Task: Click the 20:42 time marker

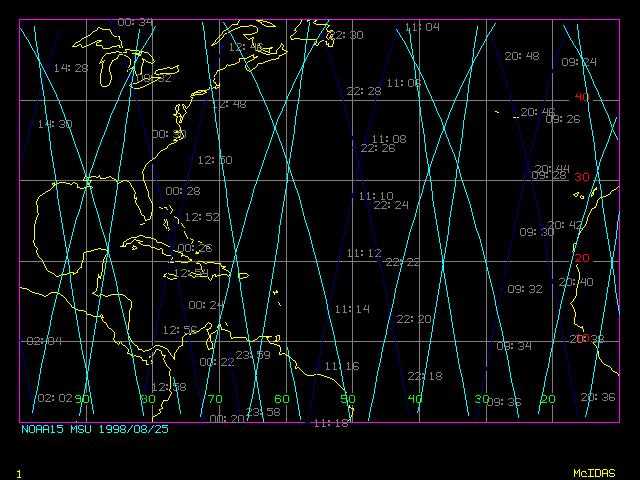Action: pos(564,225)
